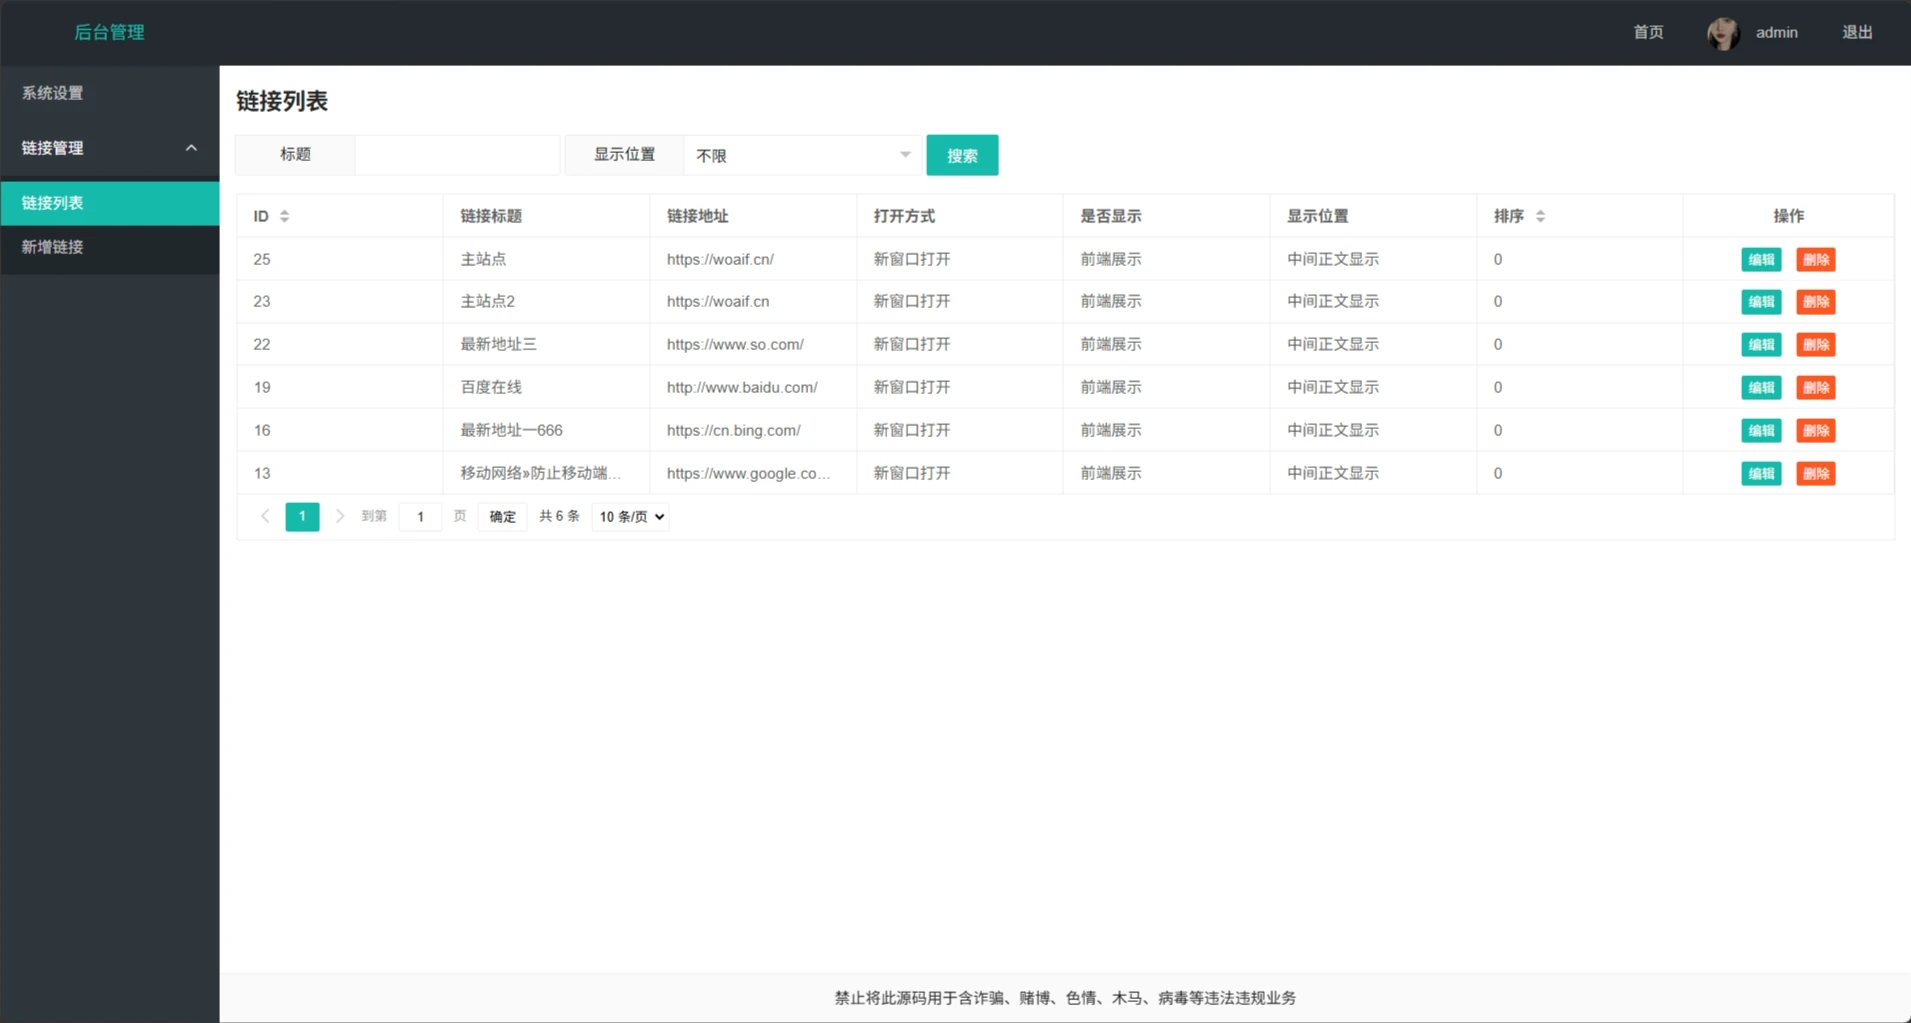Open the 显示位置 dropdown showing 不限
1911x1023 pixels.
802,155
